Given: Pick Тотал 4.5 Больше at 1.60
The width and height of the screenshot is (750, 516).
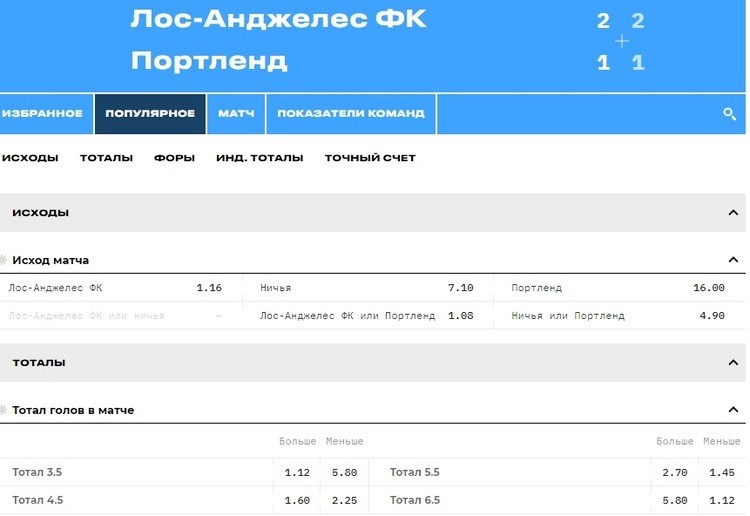Looking at the screenshot, I should (x=297, y=500).
